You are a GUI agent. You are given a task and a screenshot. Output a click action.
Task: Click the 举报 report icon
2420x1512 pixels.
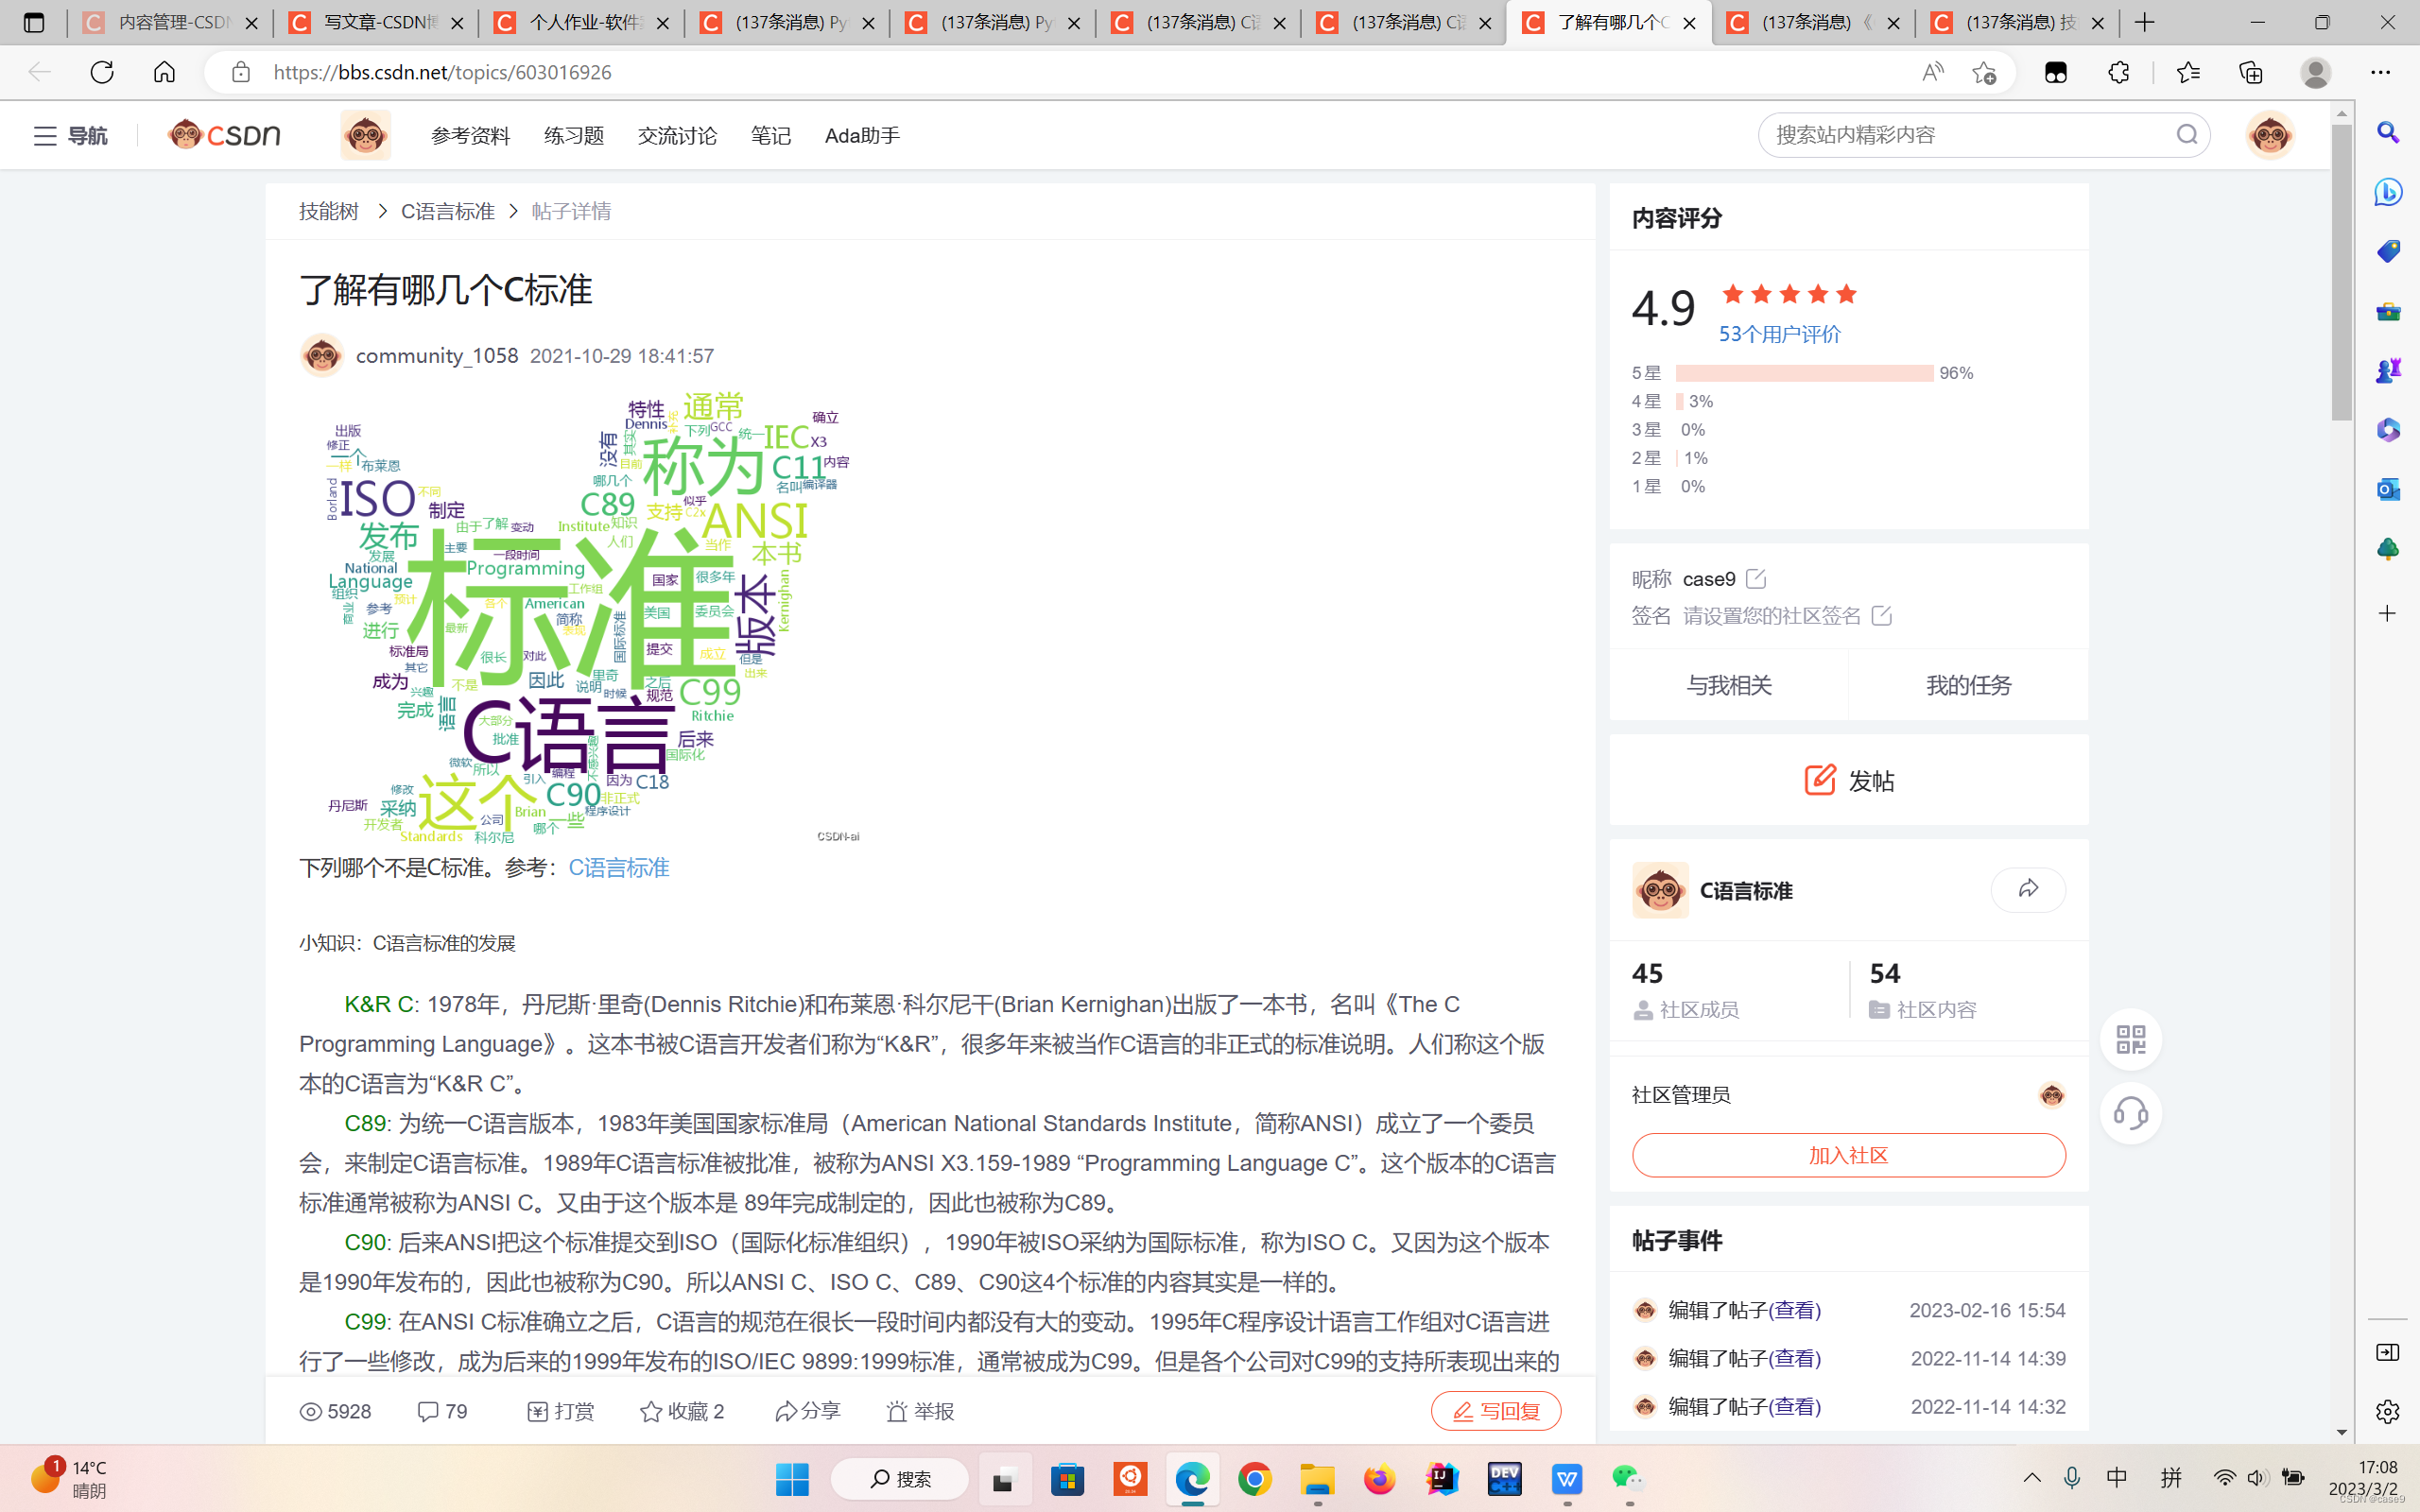click(897, 1411)
